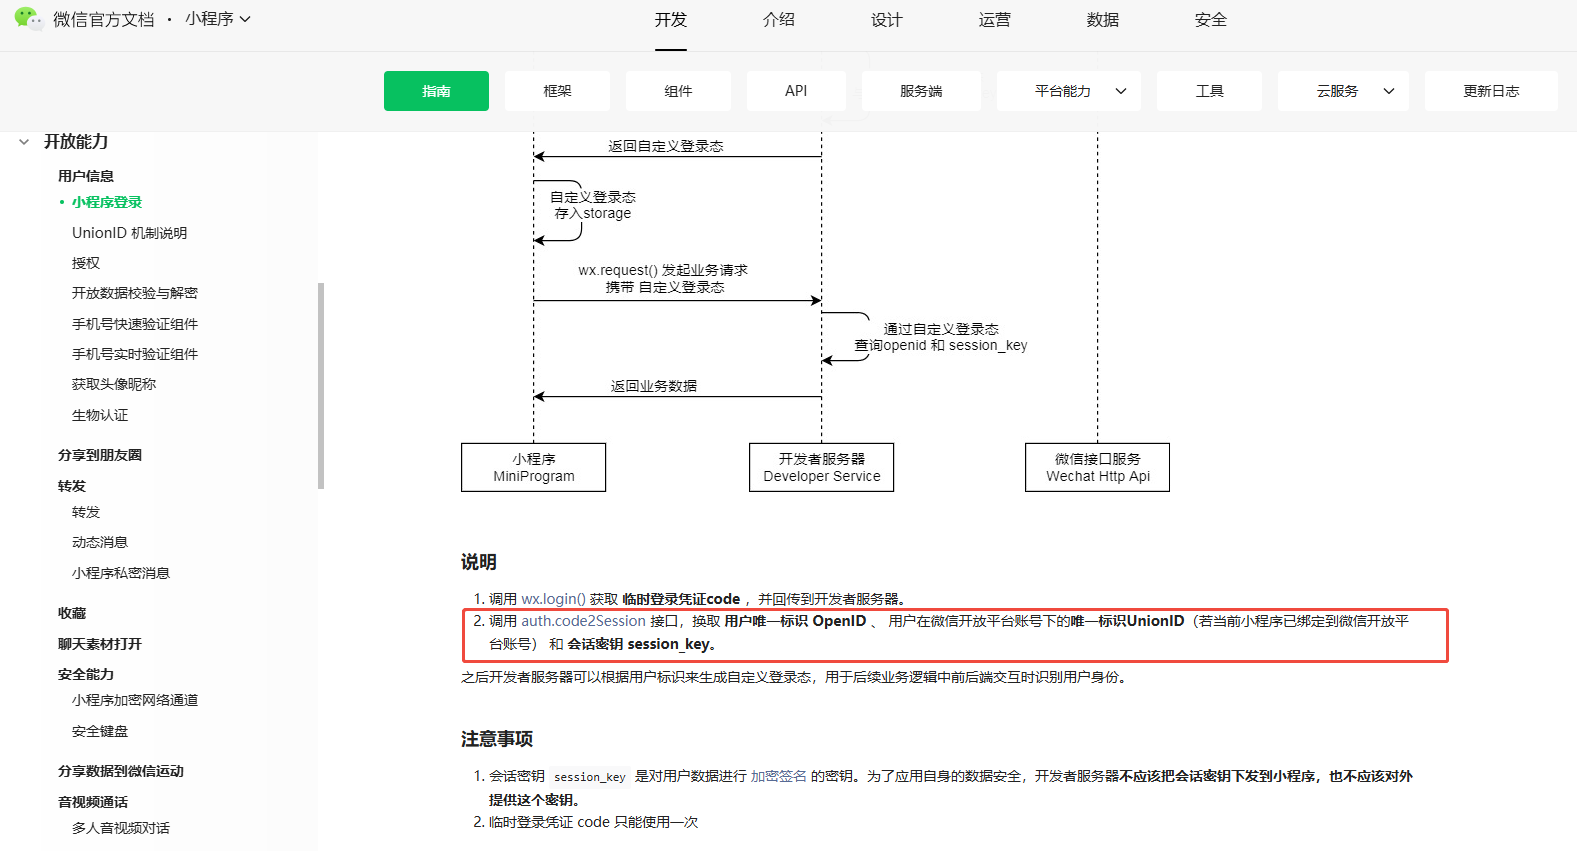Expand the 云服务 dropdown
The width and height of the screenshot is (1577, 851).
coord(1343,91)
